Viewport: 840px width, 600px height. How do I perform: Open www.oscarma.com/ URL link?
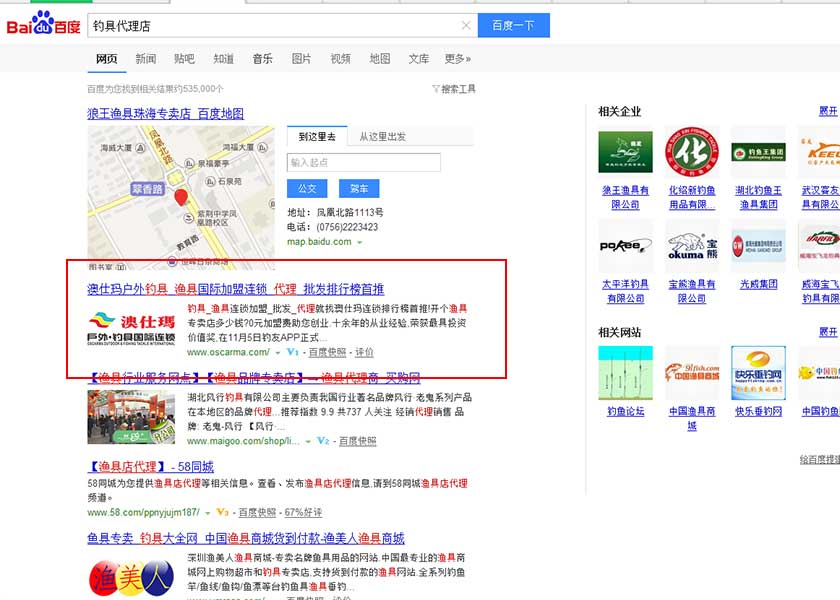pyautogui.click(x=228, y=352)
